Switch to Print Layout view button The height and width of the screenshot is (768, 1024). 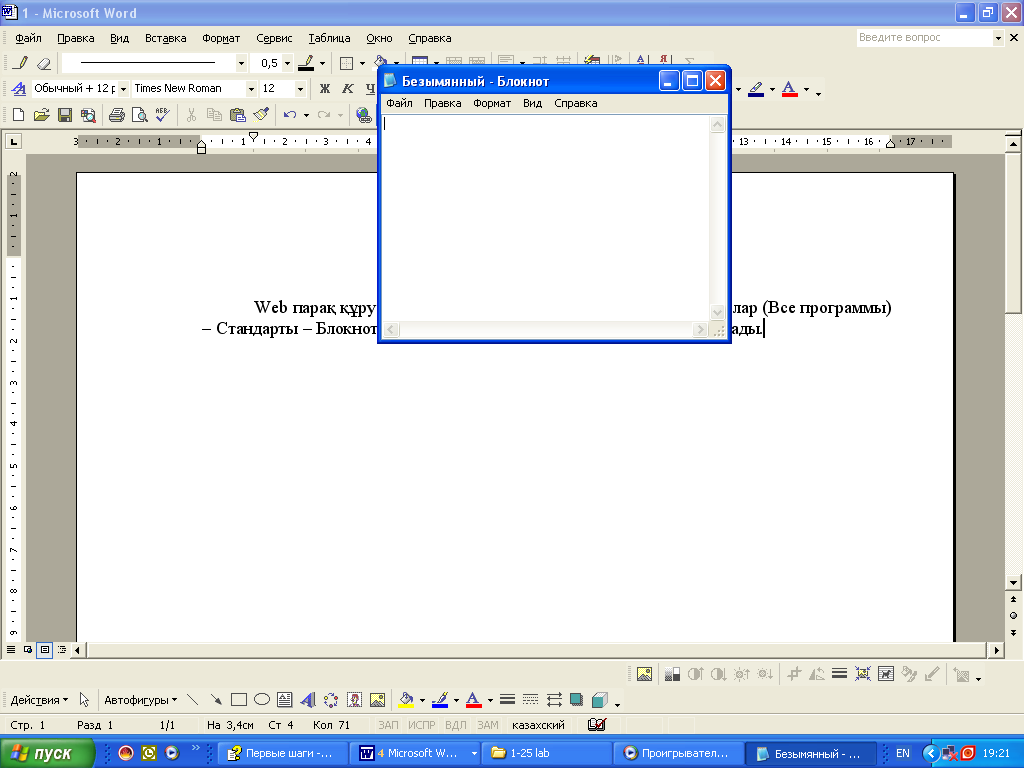point(44,650)
